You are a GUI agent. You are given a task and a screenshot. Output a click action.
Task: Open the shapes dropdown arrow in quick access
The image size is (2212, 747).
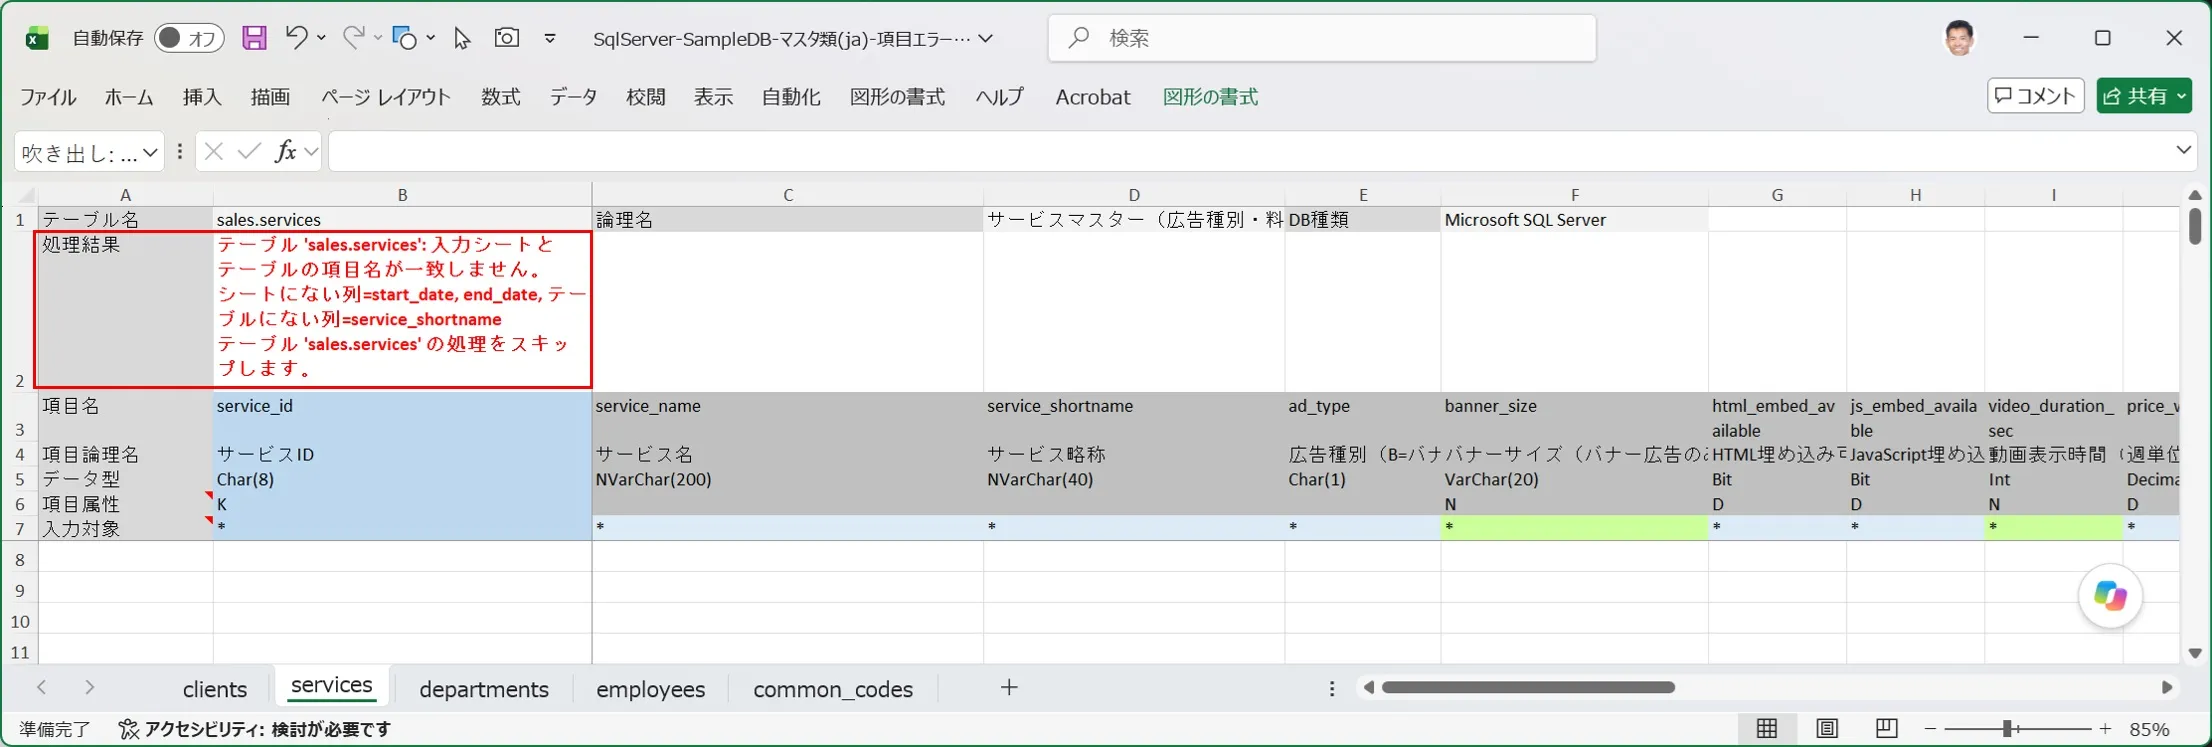point(431,38)
